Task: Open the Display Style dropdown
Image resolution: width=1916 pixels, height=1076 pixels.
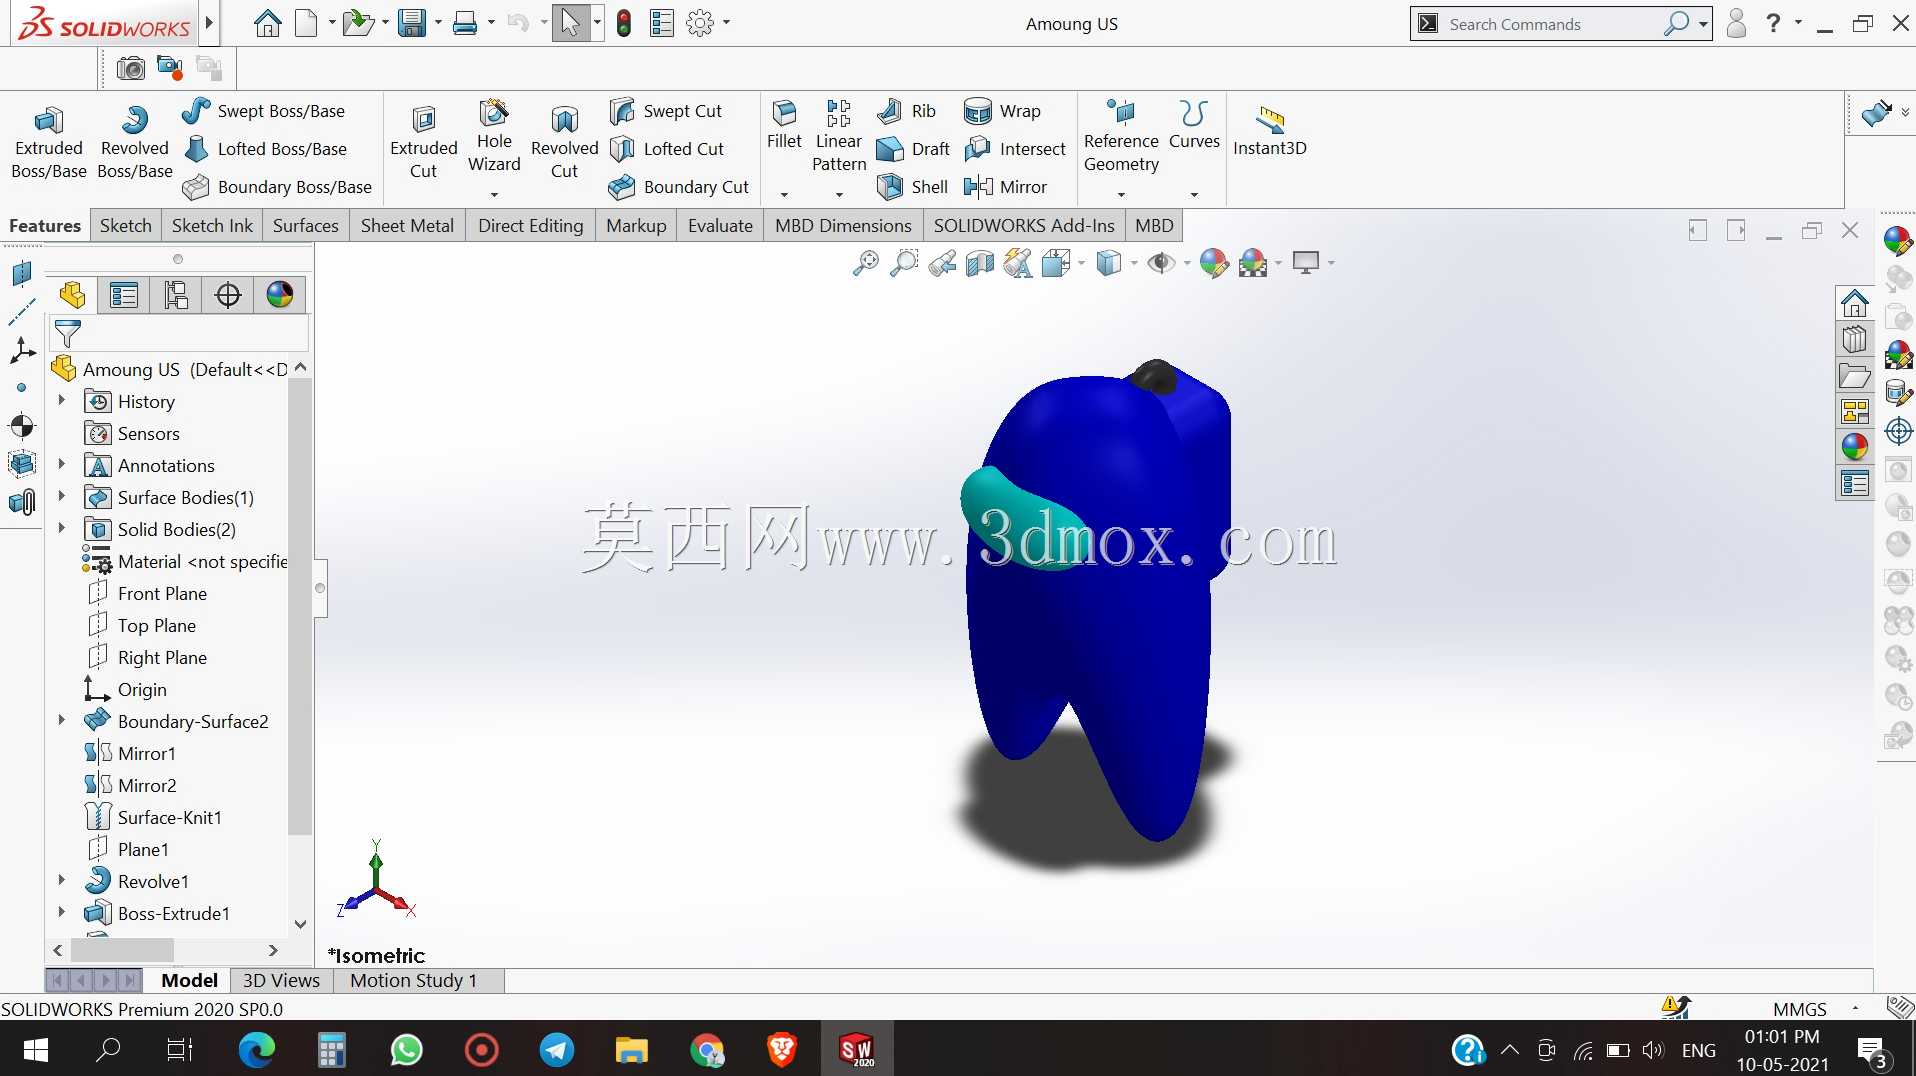Action: click(x=1134, y=263)
